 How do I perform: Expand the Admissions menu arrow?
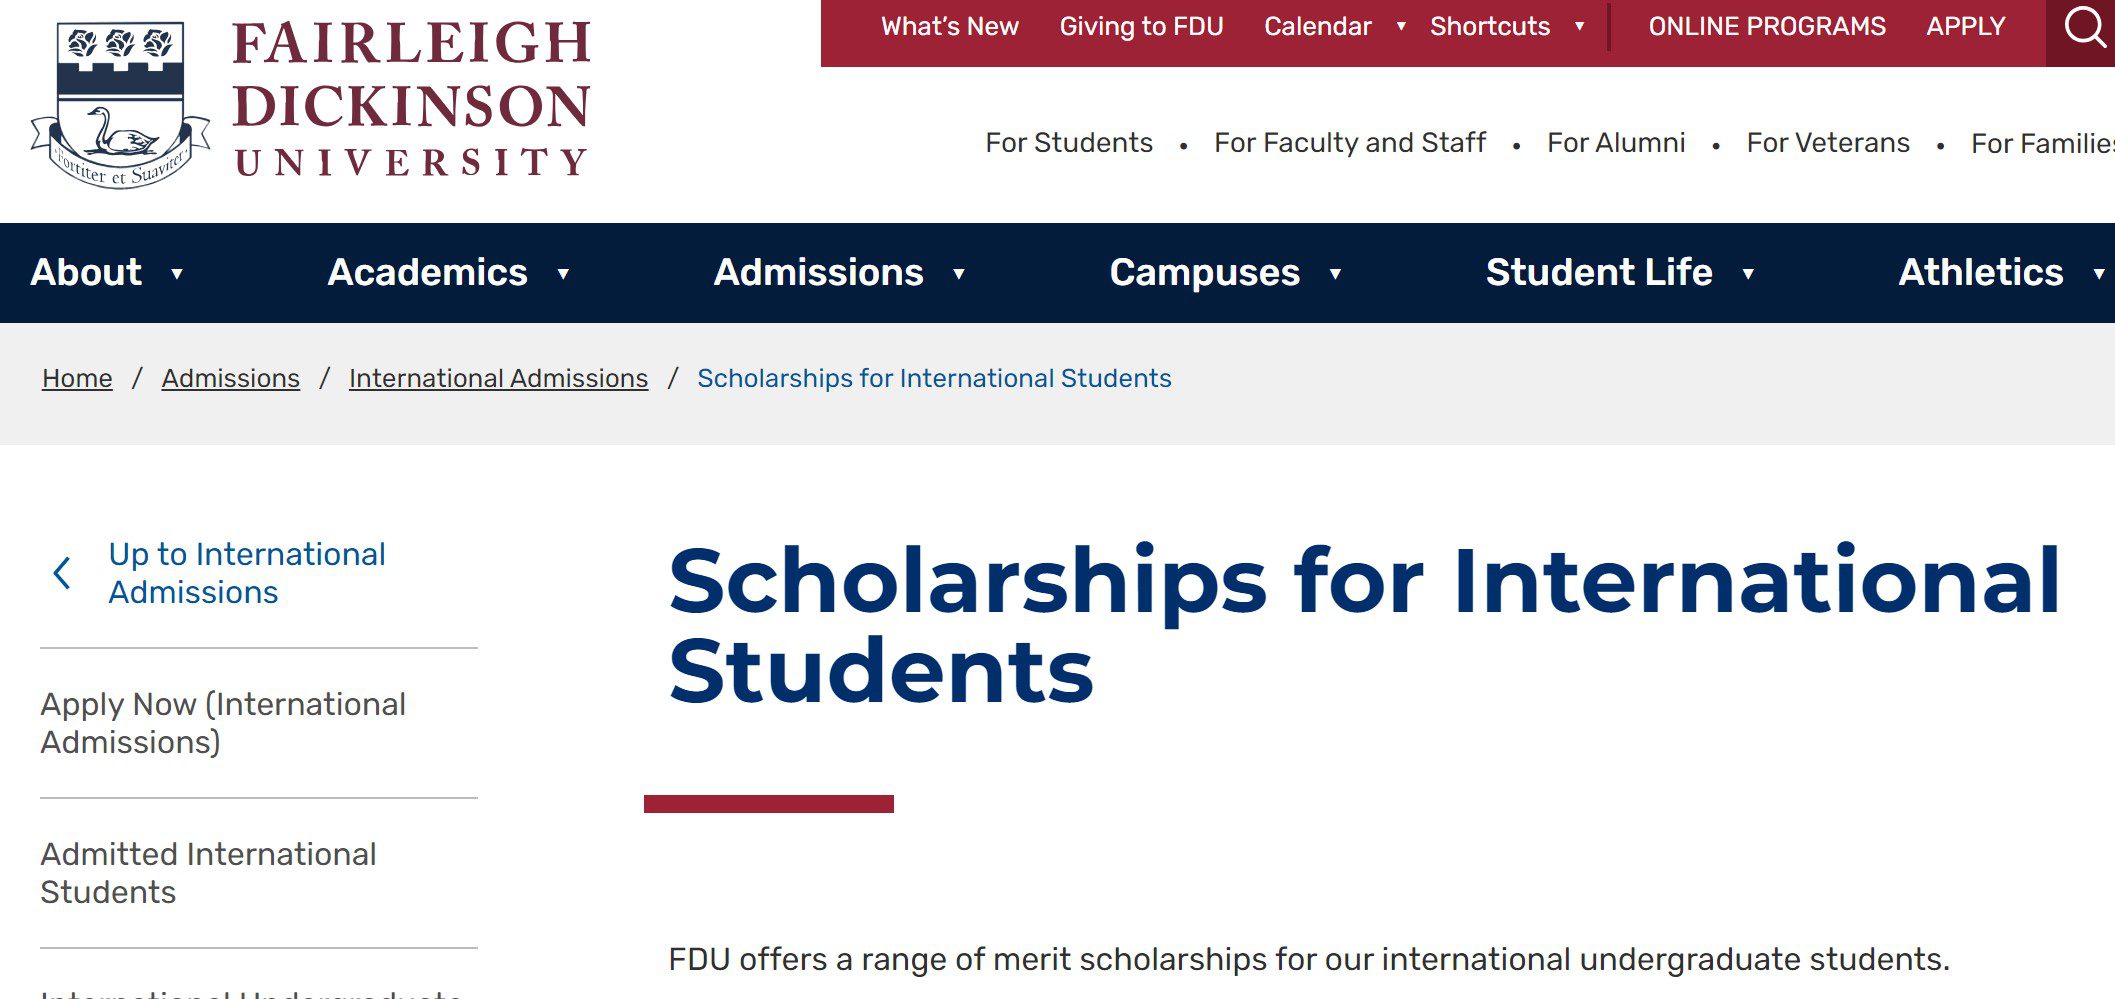959,274
